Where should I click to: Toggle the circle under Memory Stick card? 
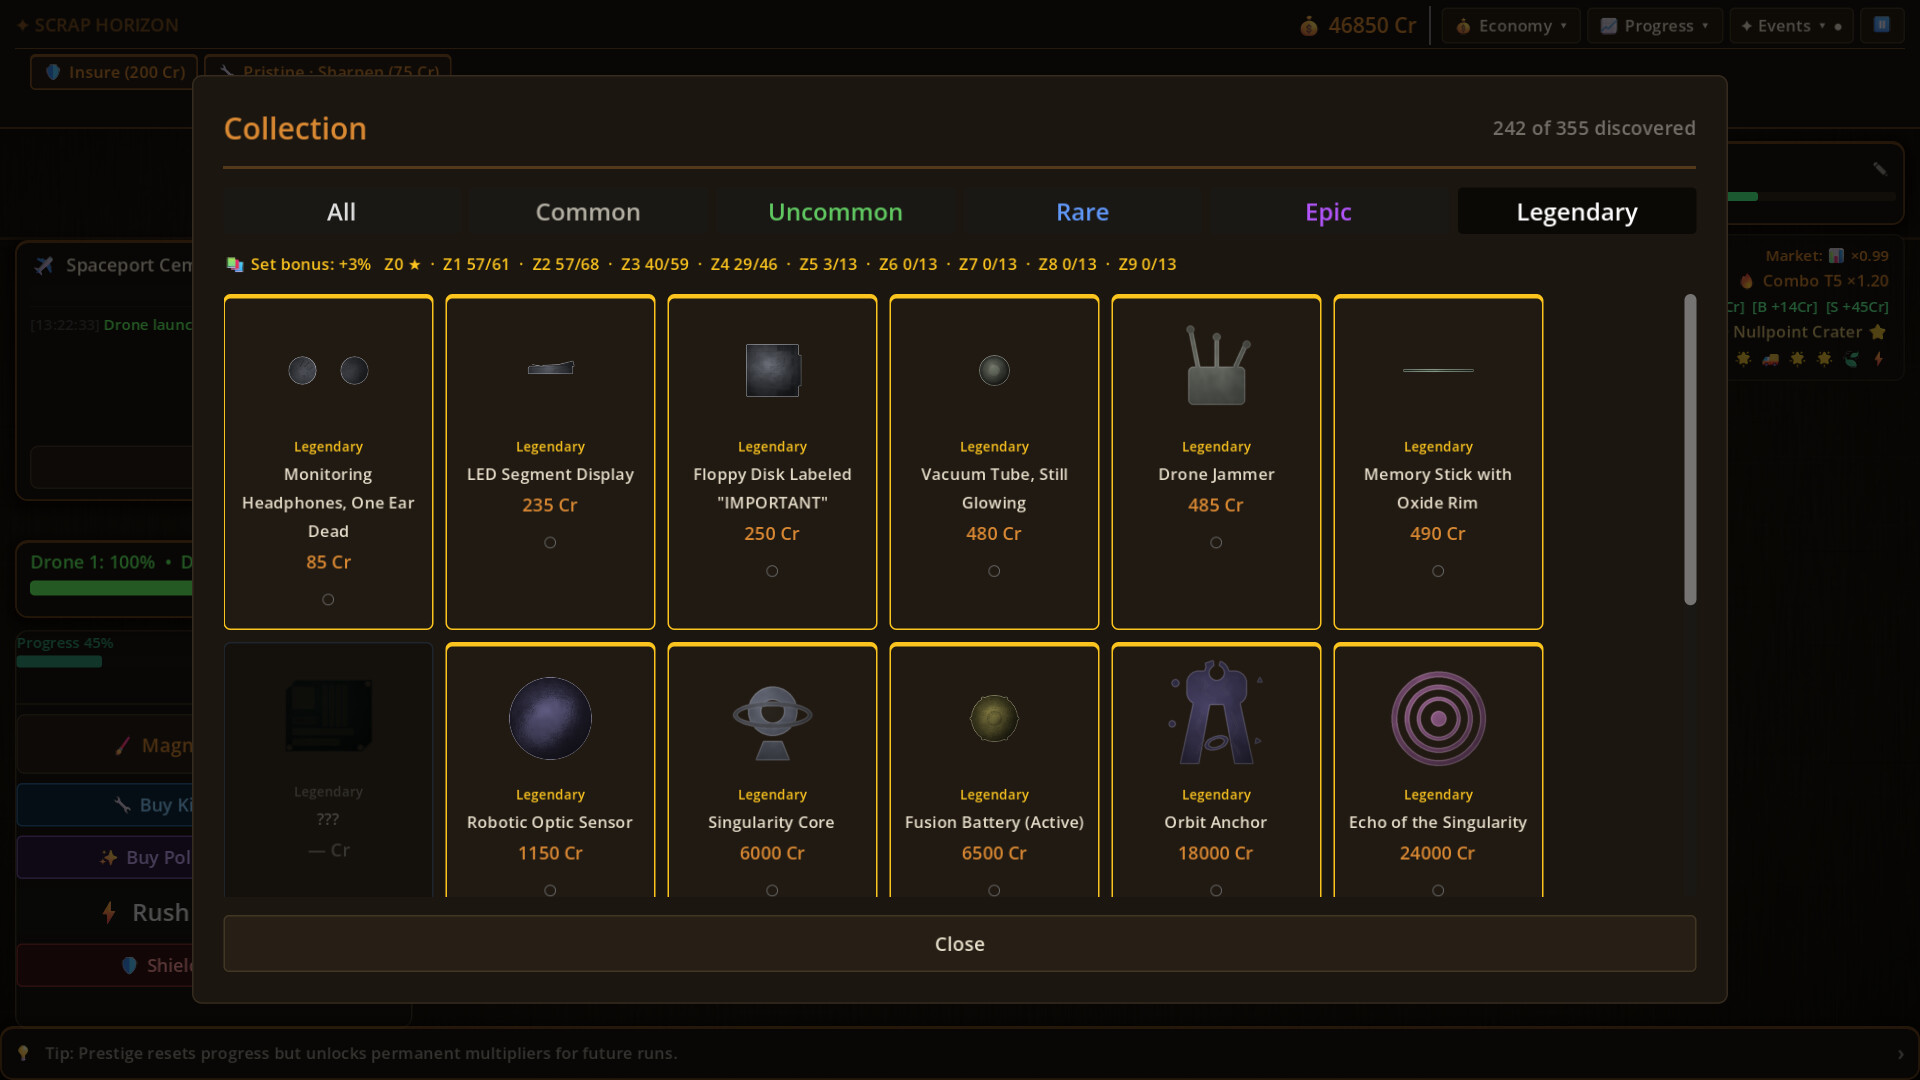click(x=1438, y=571)
